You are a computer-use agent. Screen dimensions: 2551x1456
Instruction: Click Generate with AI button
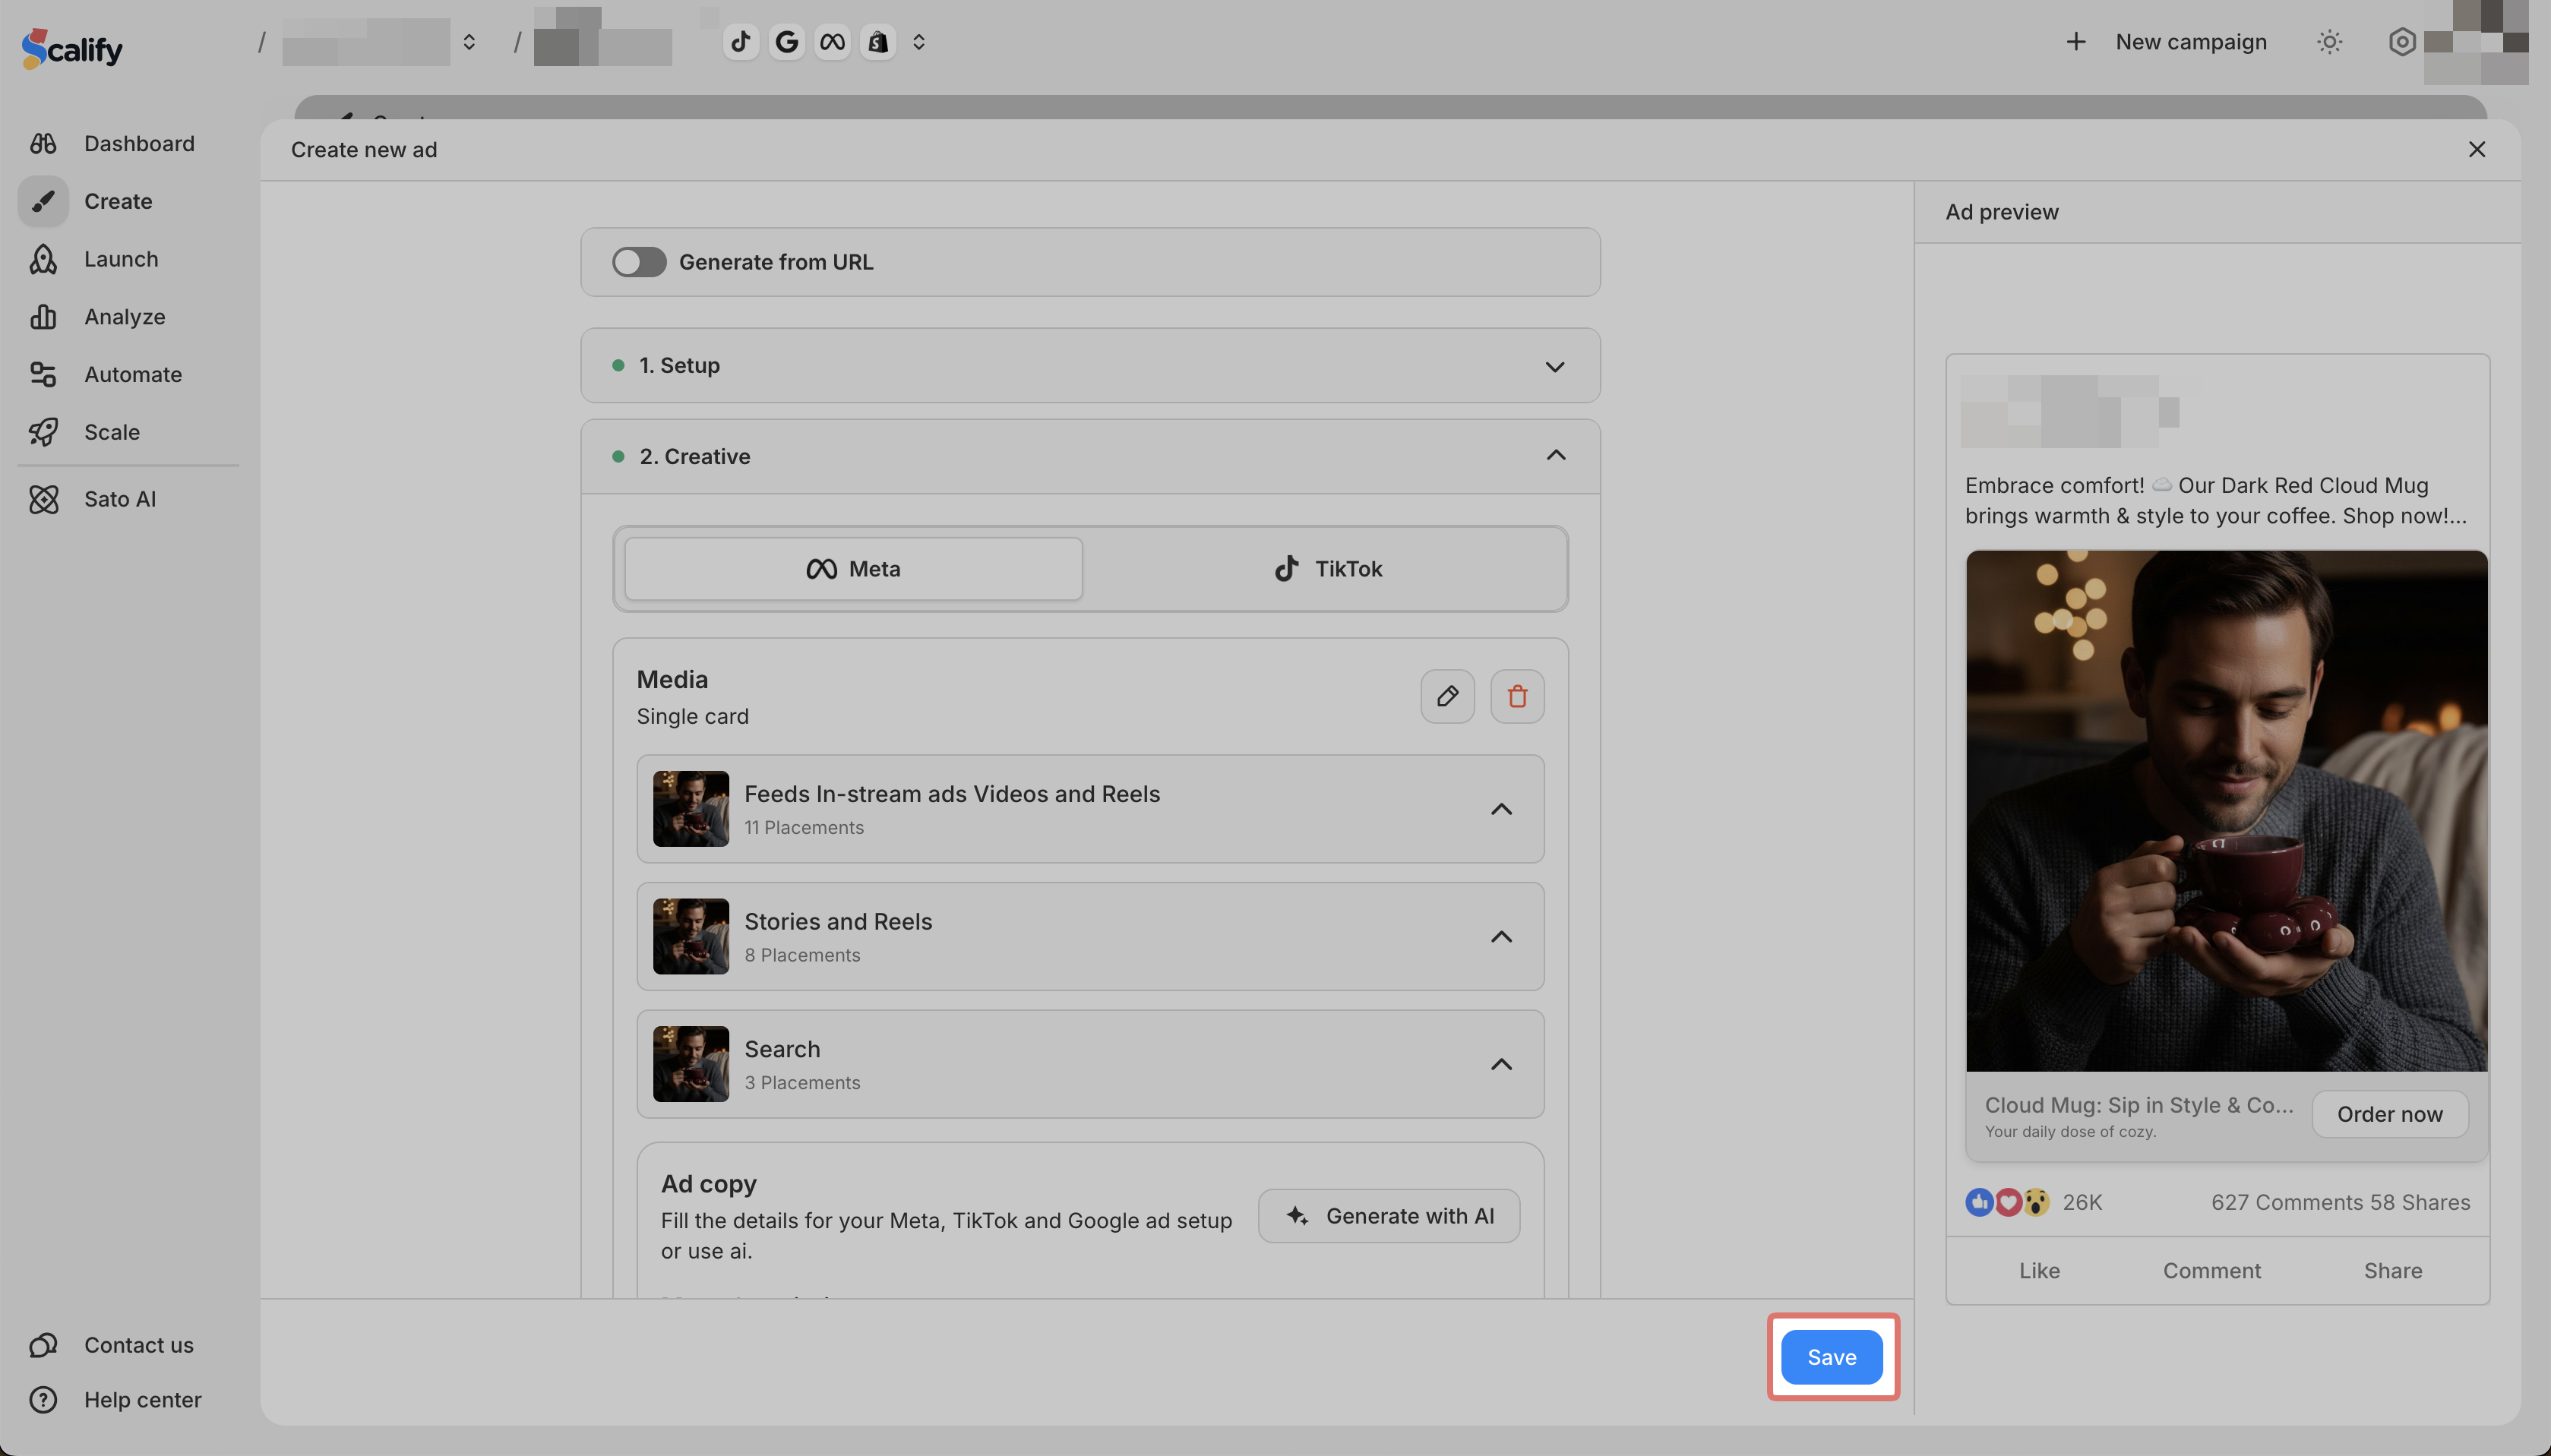coord(1389,1216)
